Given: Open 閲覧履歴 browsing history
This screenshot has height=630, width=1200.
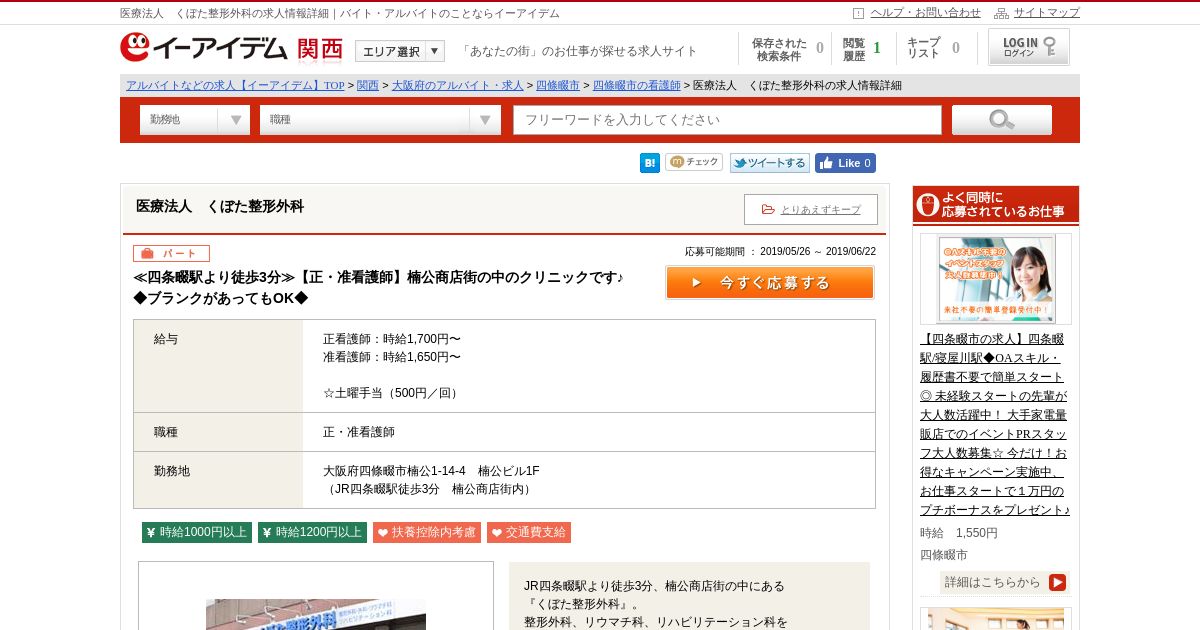Looking at the screenshot, I should tap(862, 49).
